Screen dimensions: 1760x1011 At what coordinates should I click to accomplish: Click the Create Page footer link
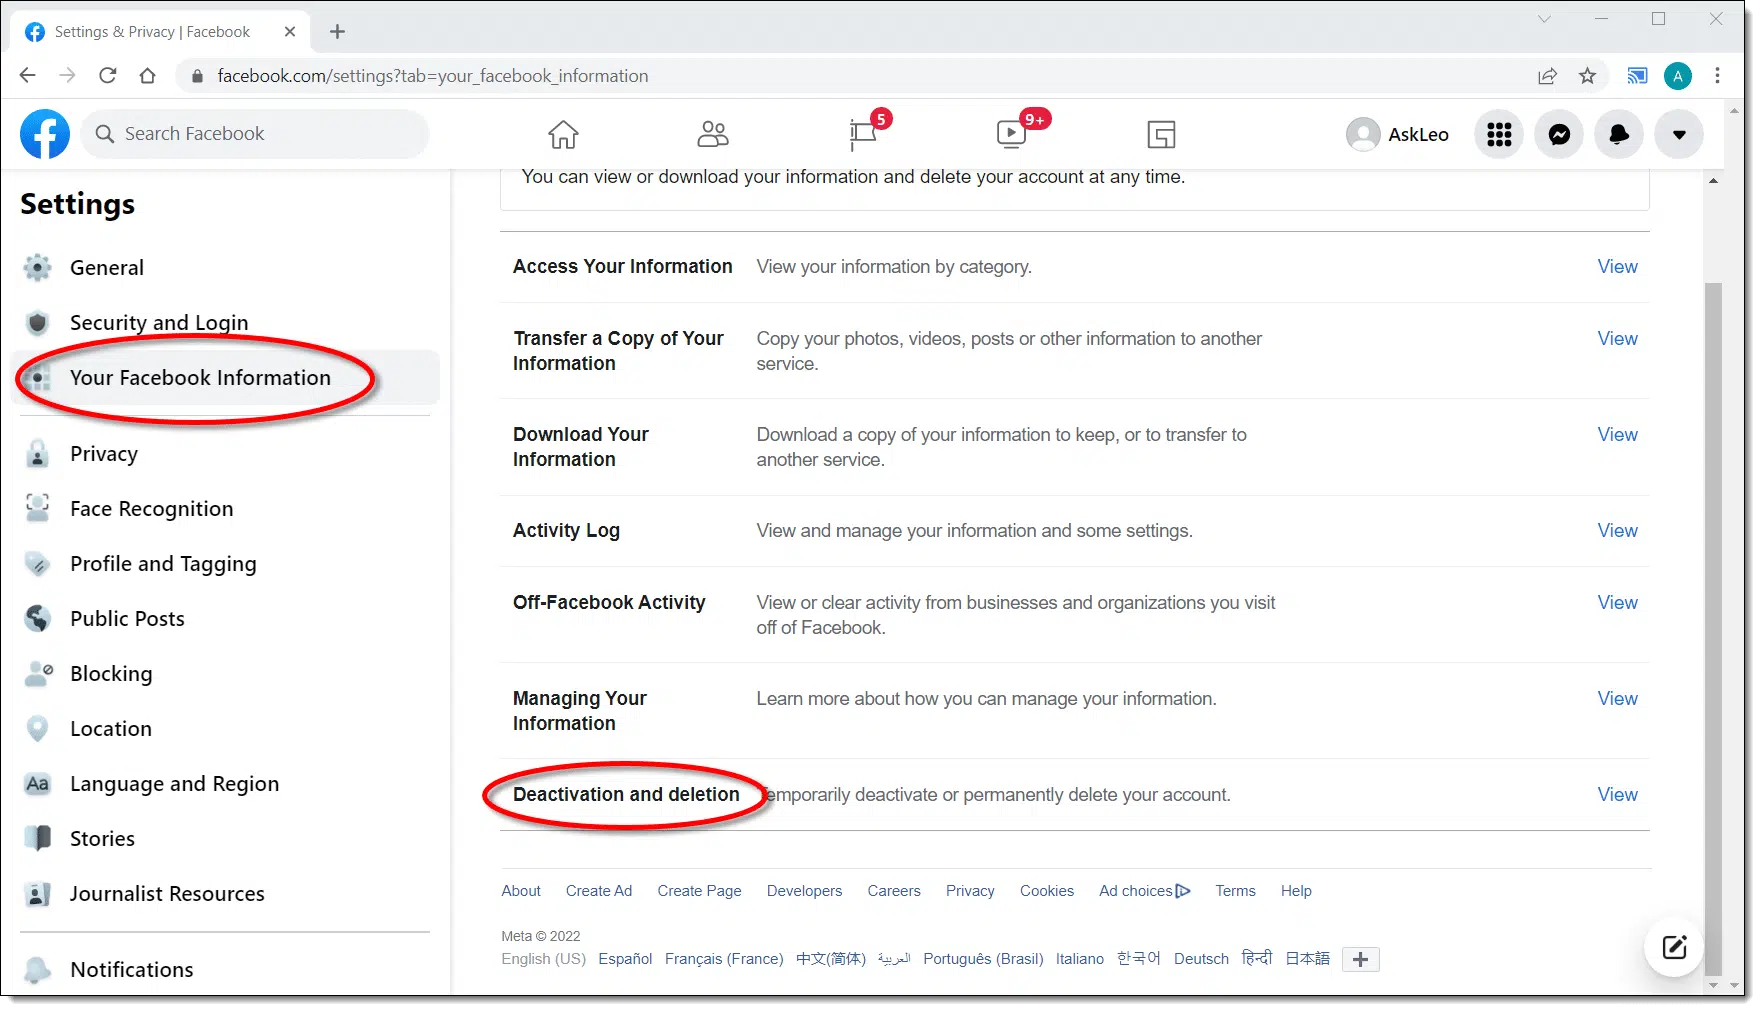click(x=699, y=891)
